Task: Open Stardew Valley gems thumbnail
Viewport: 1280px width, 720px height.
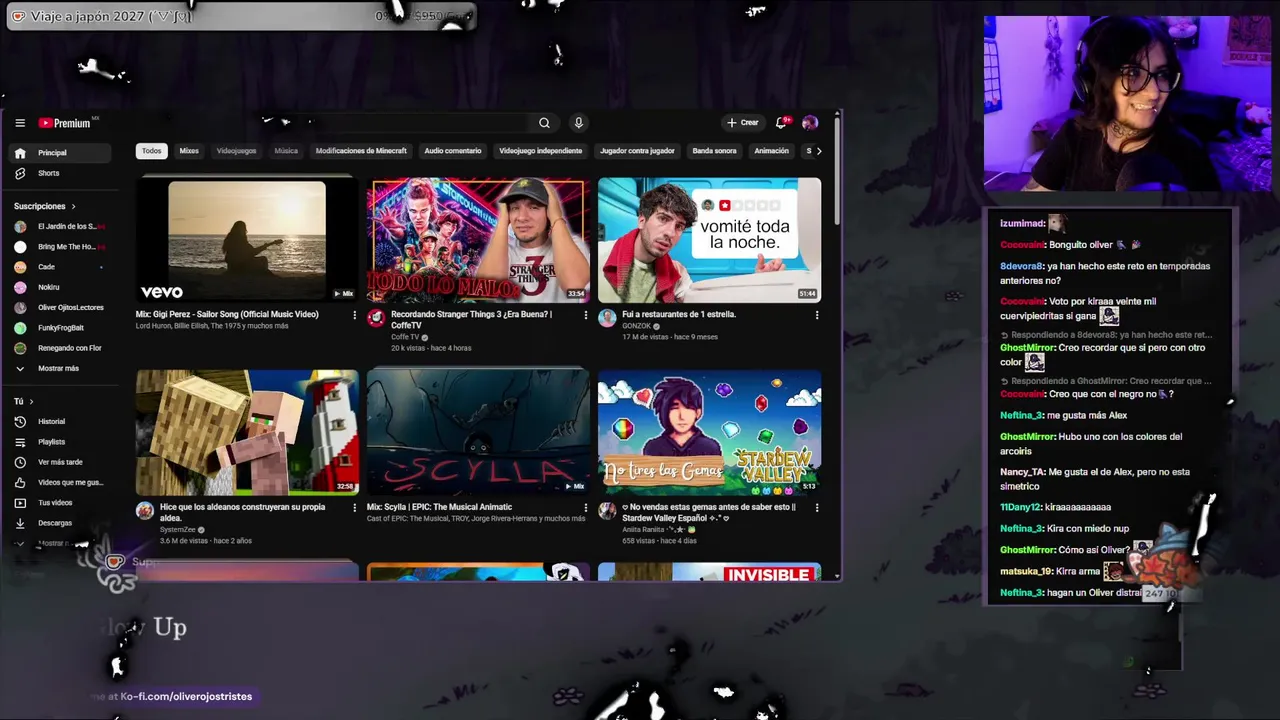Action: (709, 433)
